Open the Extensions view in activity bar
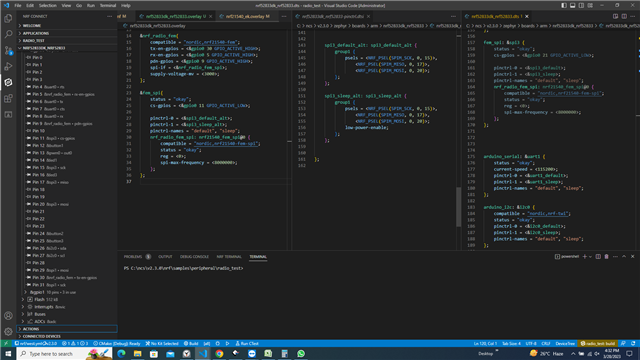Screen dimensions: 640x360 [x=8, y=98]
